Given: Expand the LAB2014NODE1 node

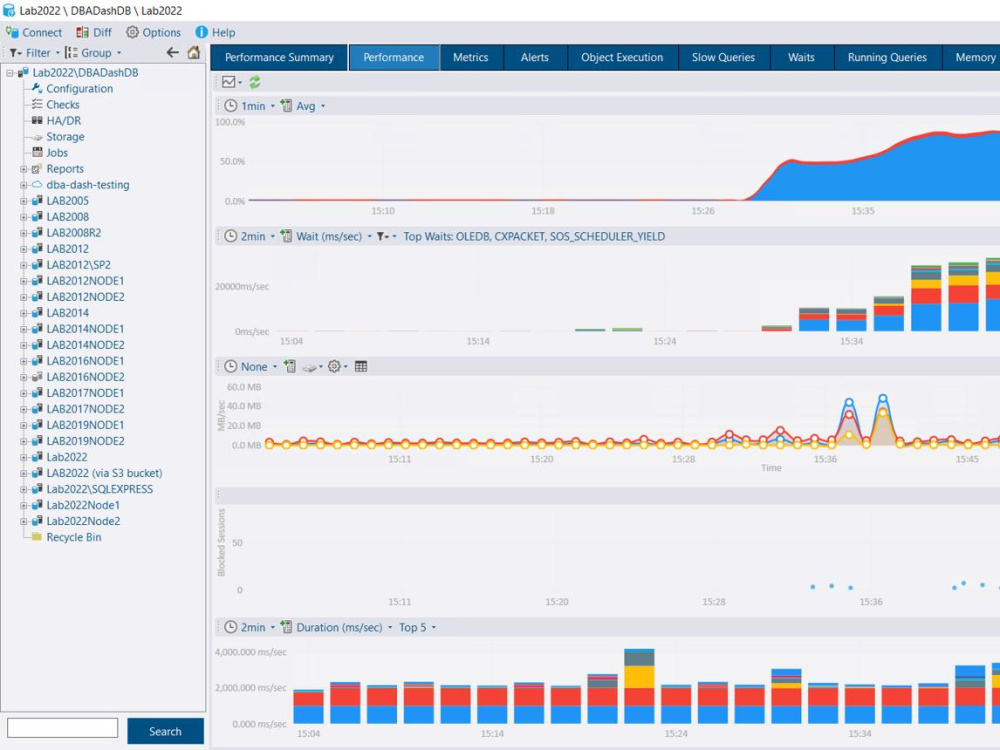Looking at the screenshot, I should 23,329.
